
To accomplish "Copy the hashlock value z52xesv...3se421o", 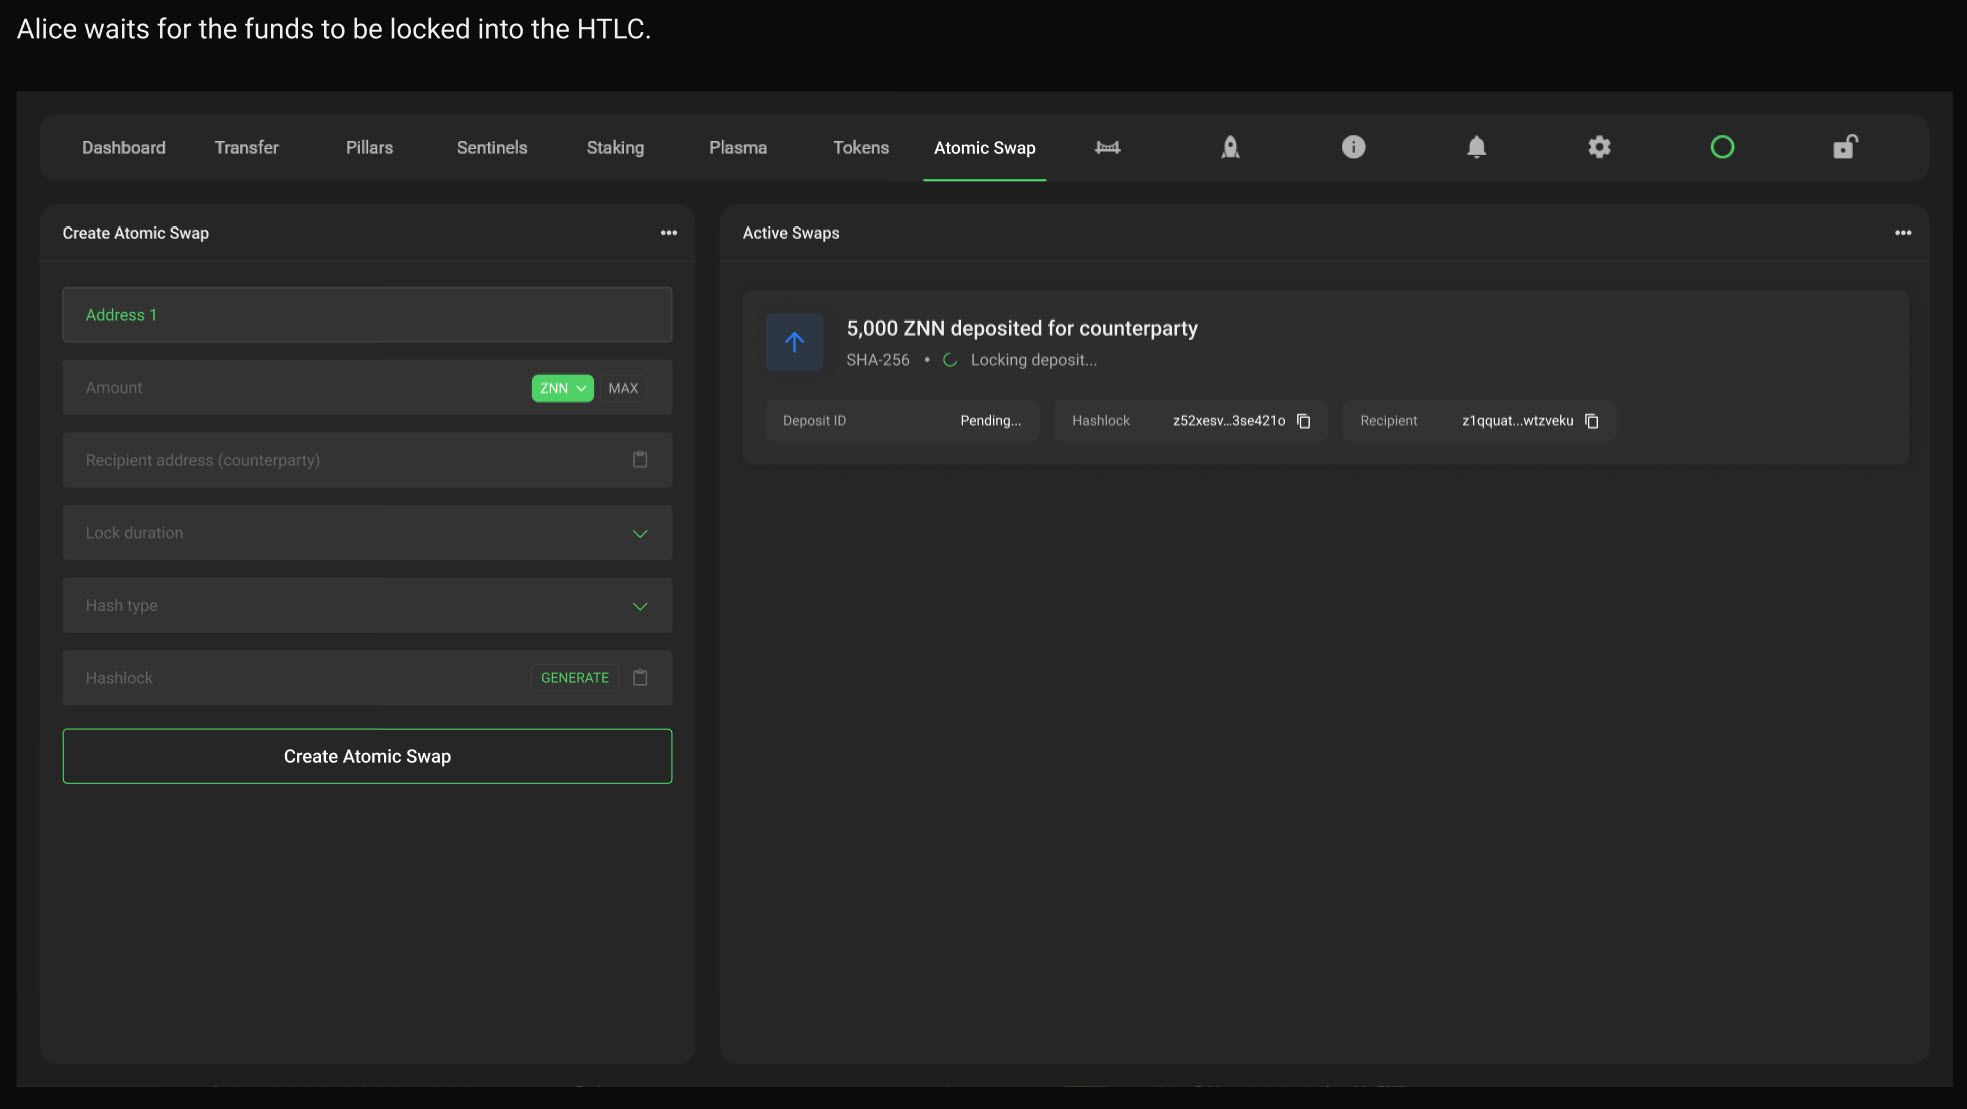I will pyautogui.click(x=1303, y=421).
